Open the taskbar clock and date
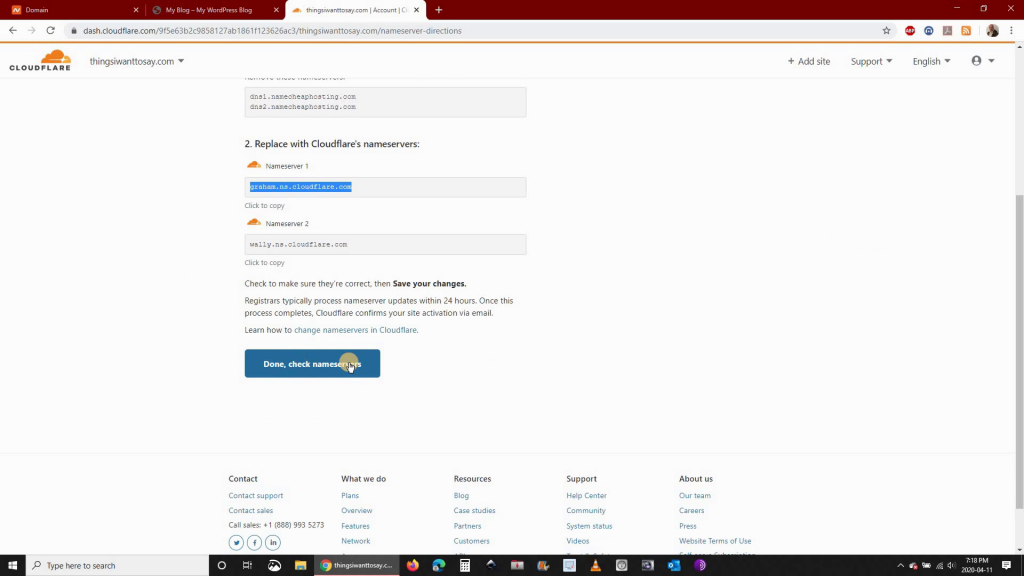This screenshot has width=1024, height=576. (x=977, y=566)
